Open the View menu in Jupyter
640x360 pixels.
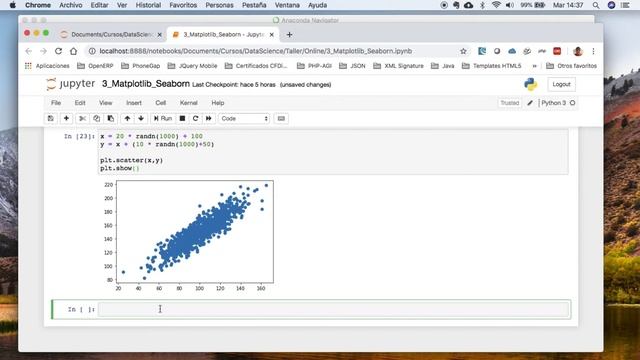click(x=105, y=103)
